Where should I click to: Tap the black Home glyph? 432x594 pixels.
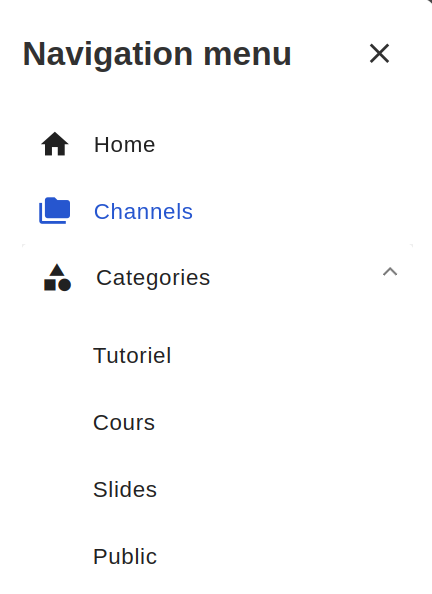tap(55, 144)
